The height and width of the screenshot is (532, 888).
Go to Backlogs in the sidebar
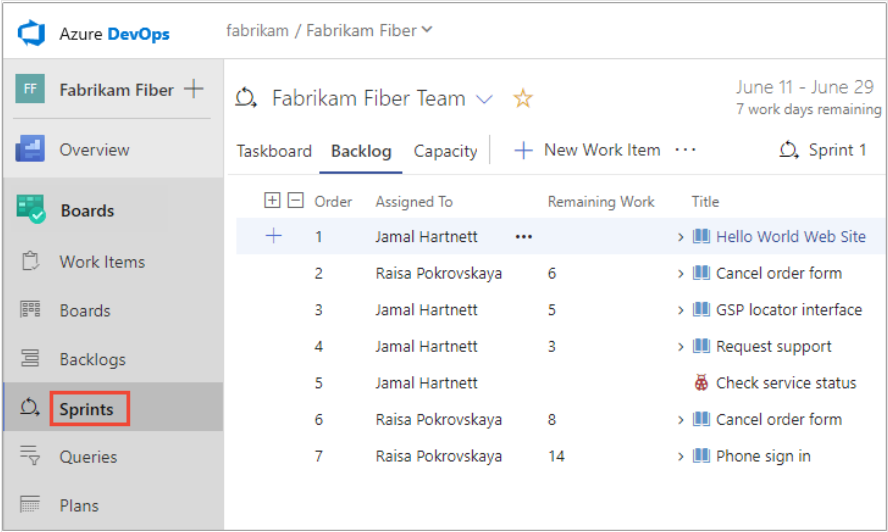point(92,359)
